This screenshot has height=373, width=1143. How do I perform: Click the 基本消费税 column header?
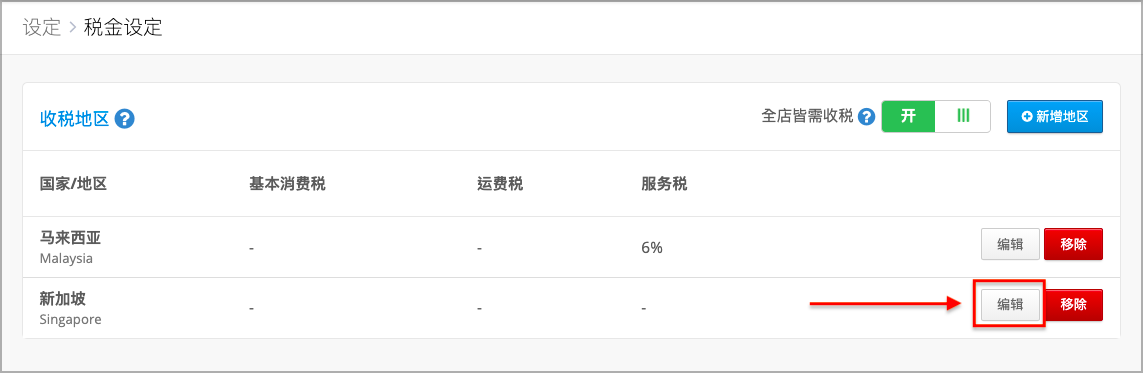click(287, 184)
